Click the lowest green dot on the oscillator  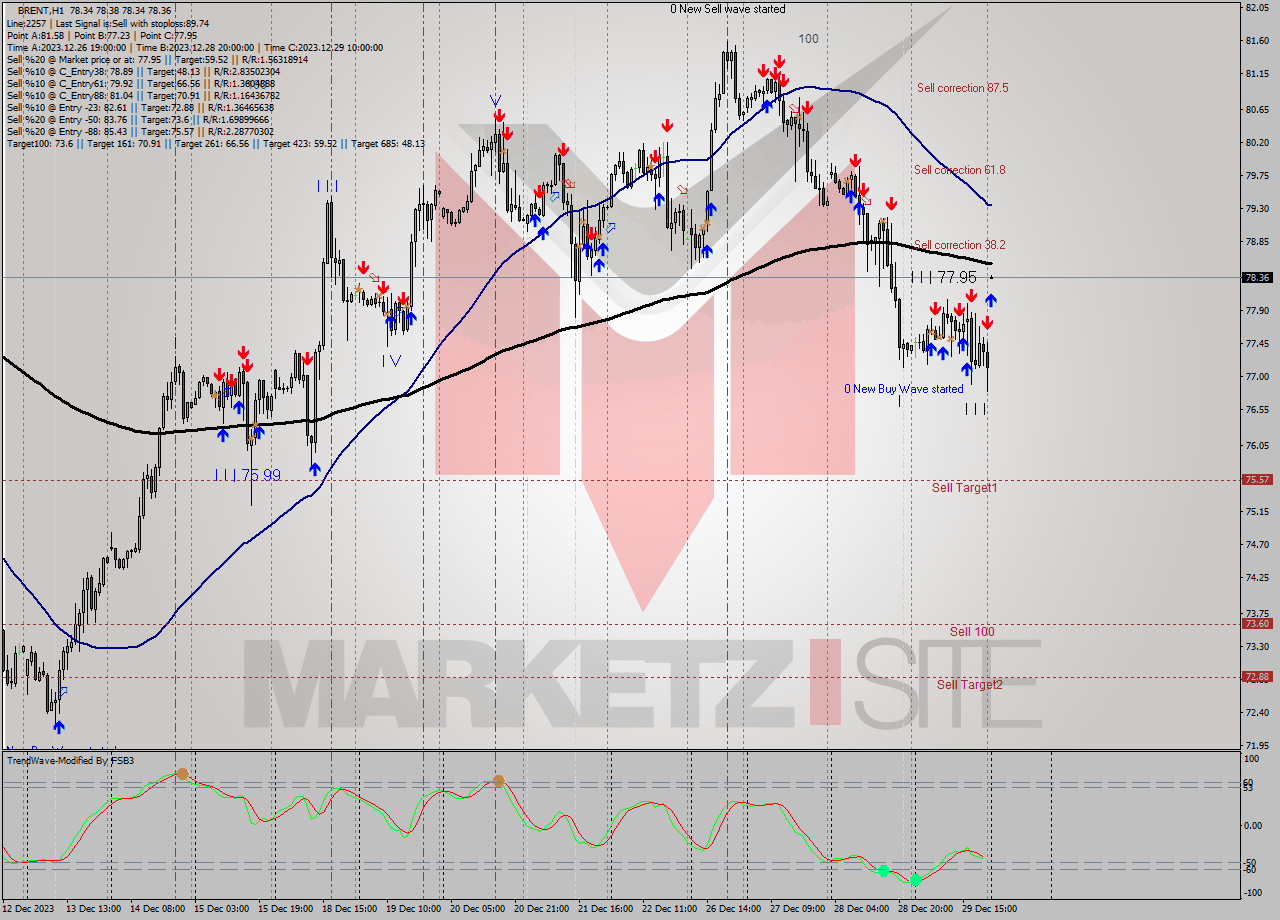click(915, 880)
